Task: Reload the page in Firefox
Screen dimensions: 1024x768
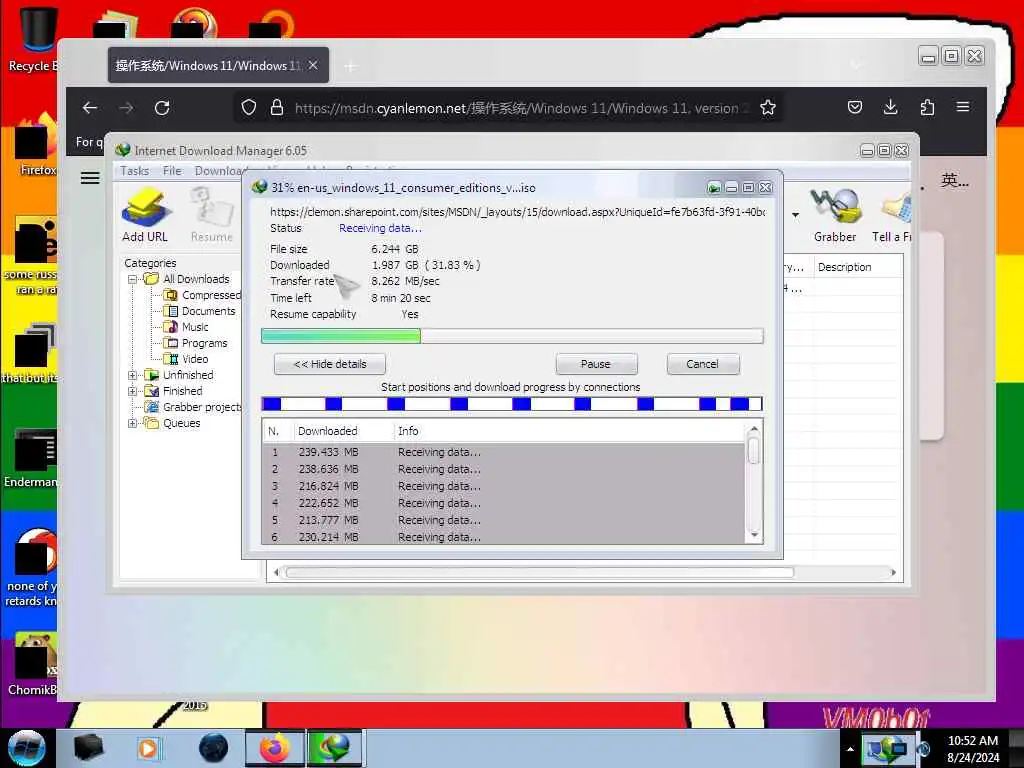Action: 162,108
